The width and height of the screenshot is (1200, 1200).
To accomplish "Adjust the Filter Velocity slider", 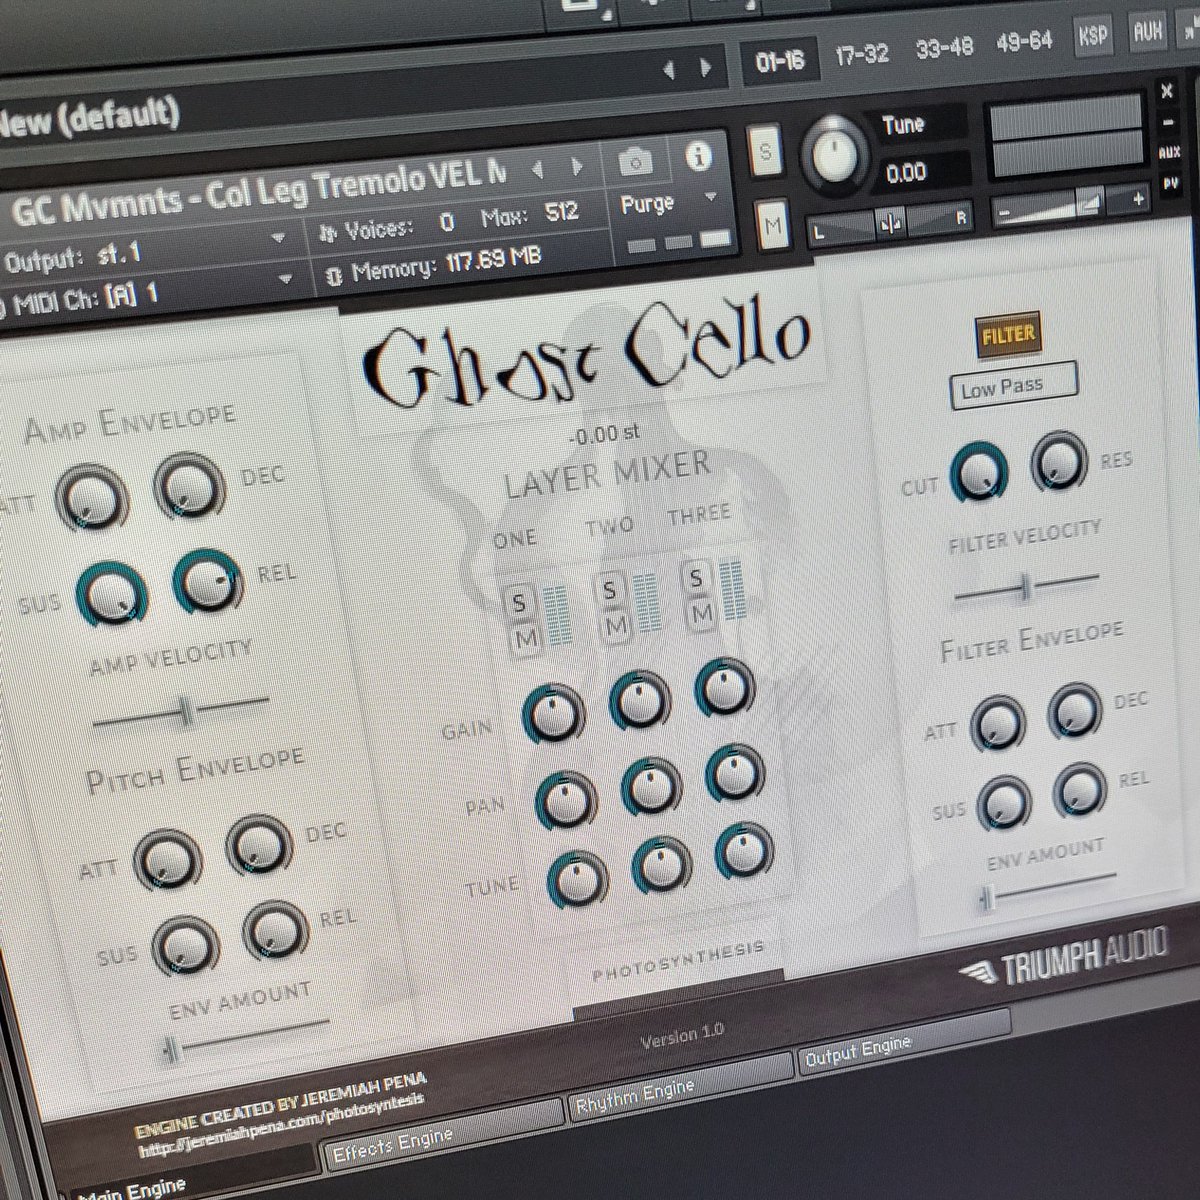I will (1023, 584).
